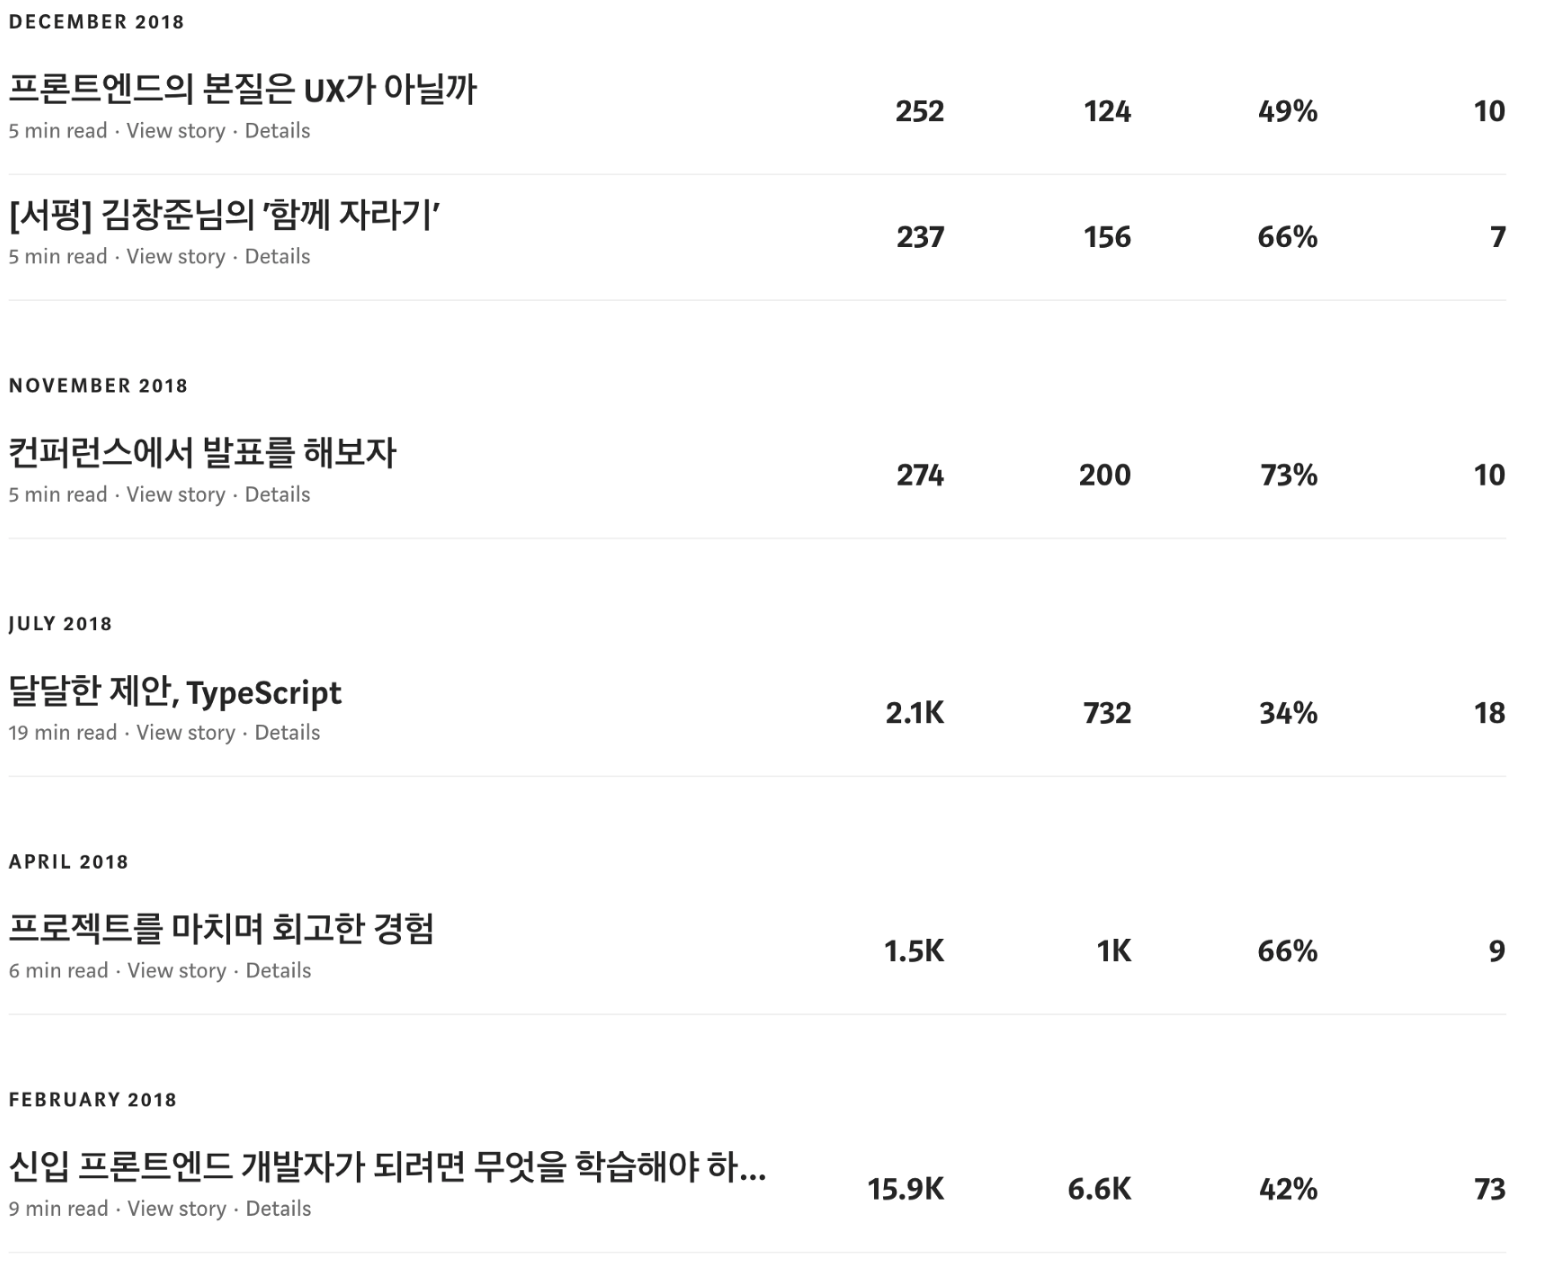
Task: Open the '신입 프론트엔드 개발자가 되려면' story title
Action: tap(388, 1168)
